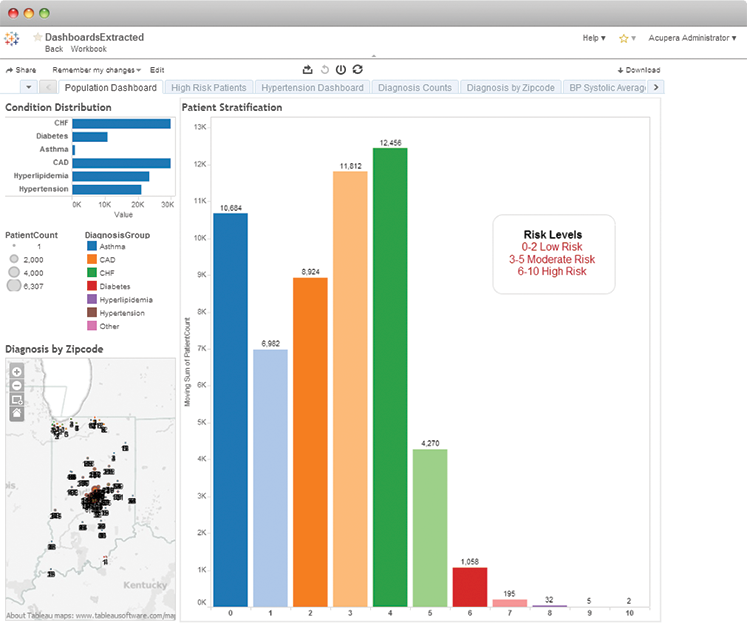747x626 pixels.
Task: Zoom out on the zipcode map
Action: tap(16, 385)
